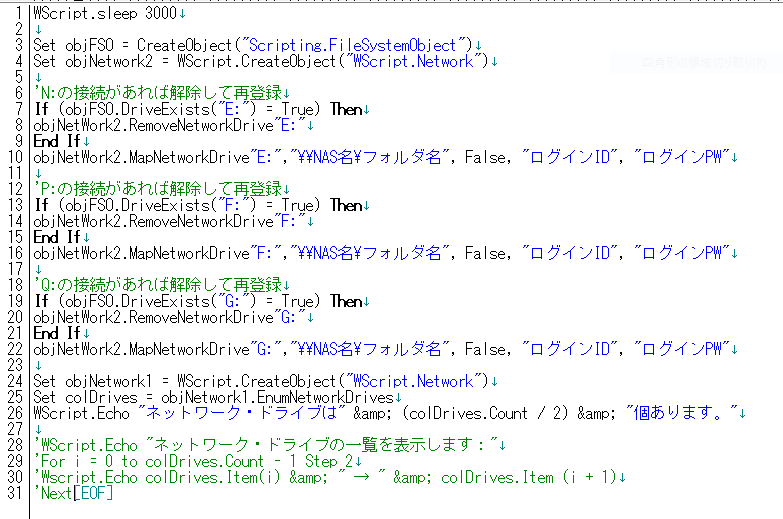
Task: Click "ログインID" string on line 10
Action: coord(570,157)
